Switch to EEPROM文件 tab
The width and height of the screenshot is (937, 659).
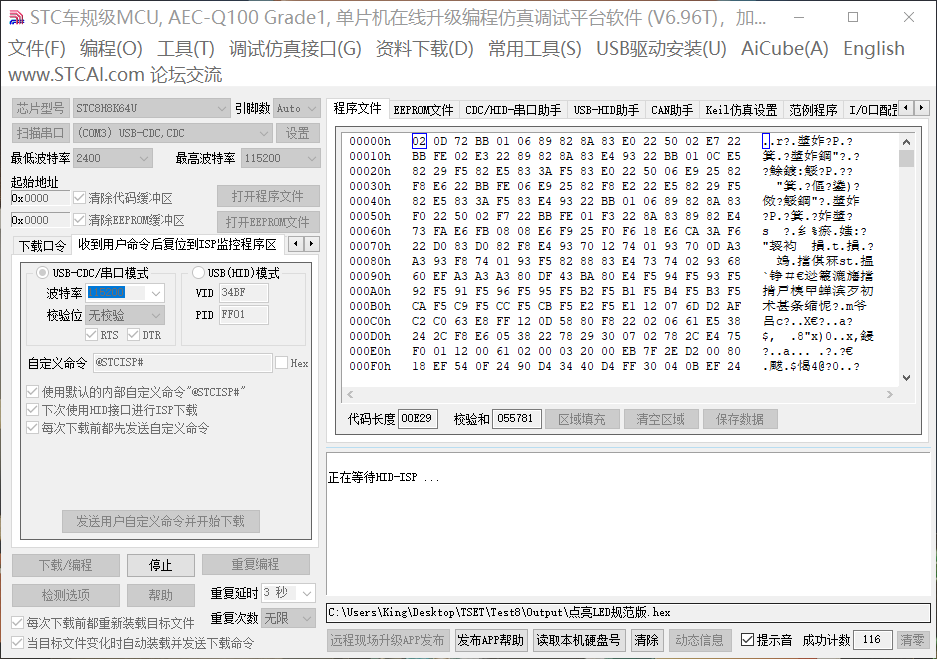point(424,110)
